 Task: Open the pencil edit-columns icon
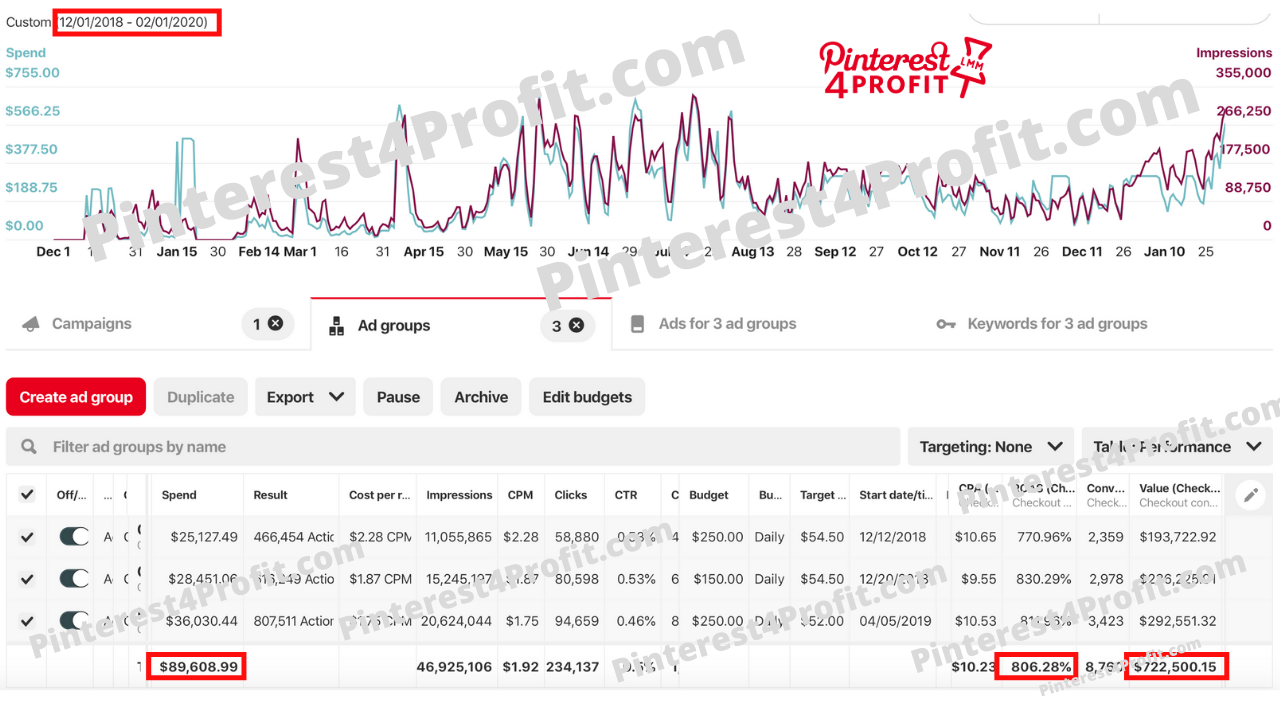1251,495
